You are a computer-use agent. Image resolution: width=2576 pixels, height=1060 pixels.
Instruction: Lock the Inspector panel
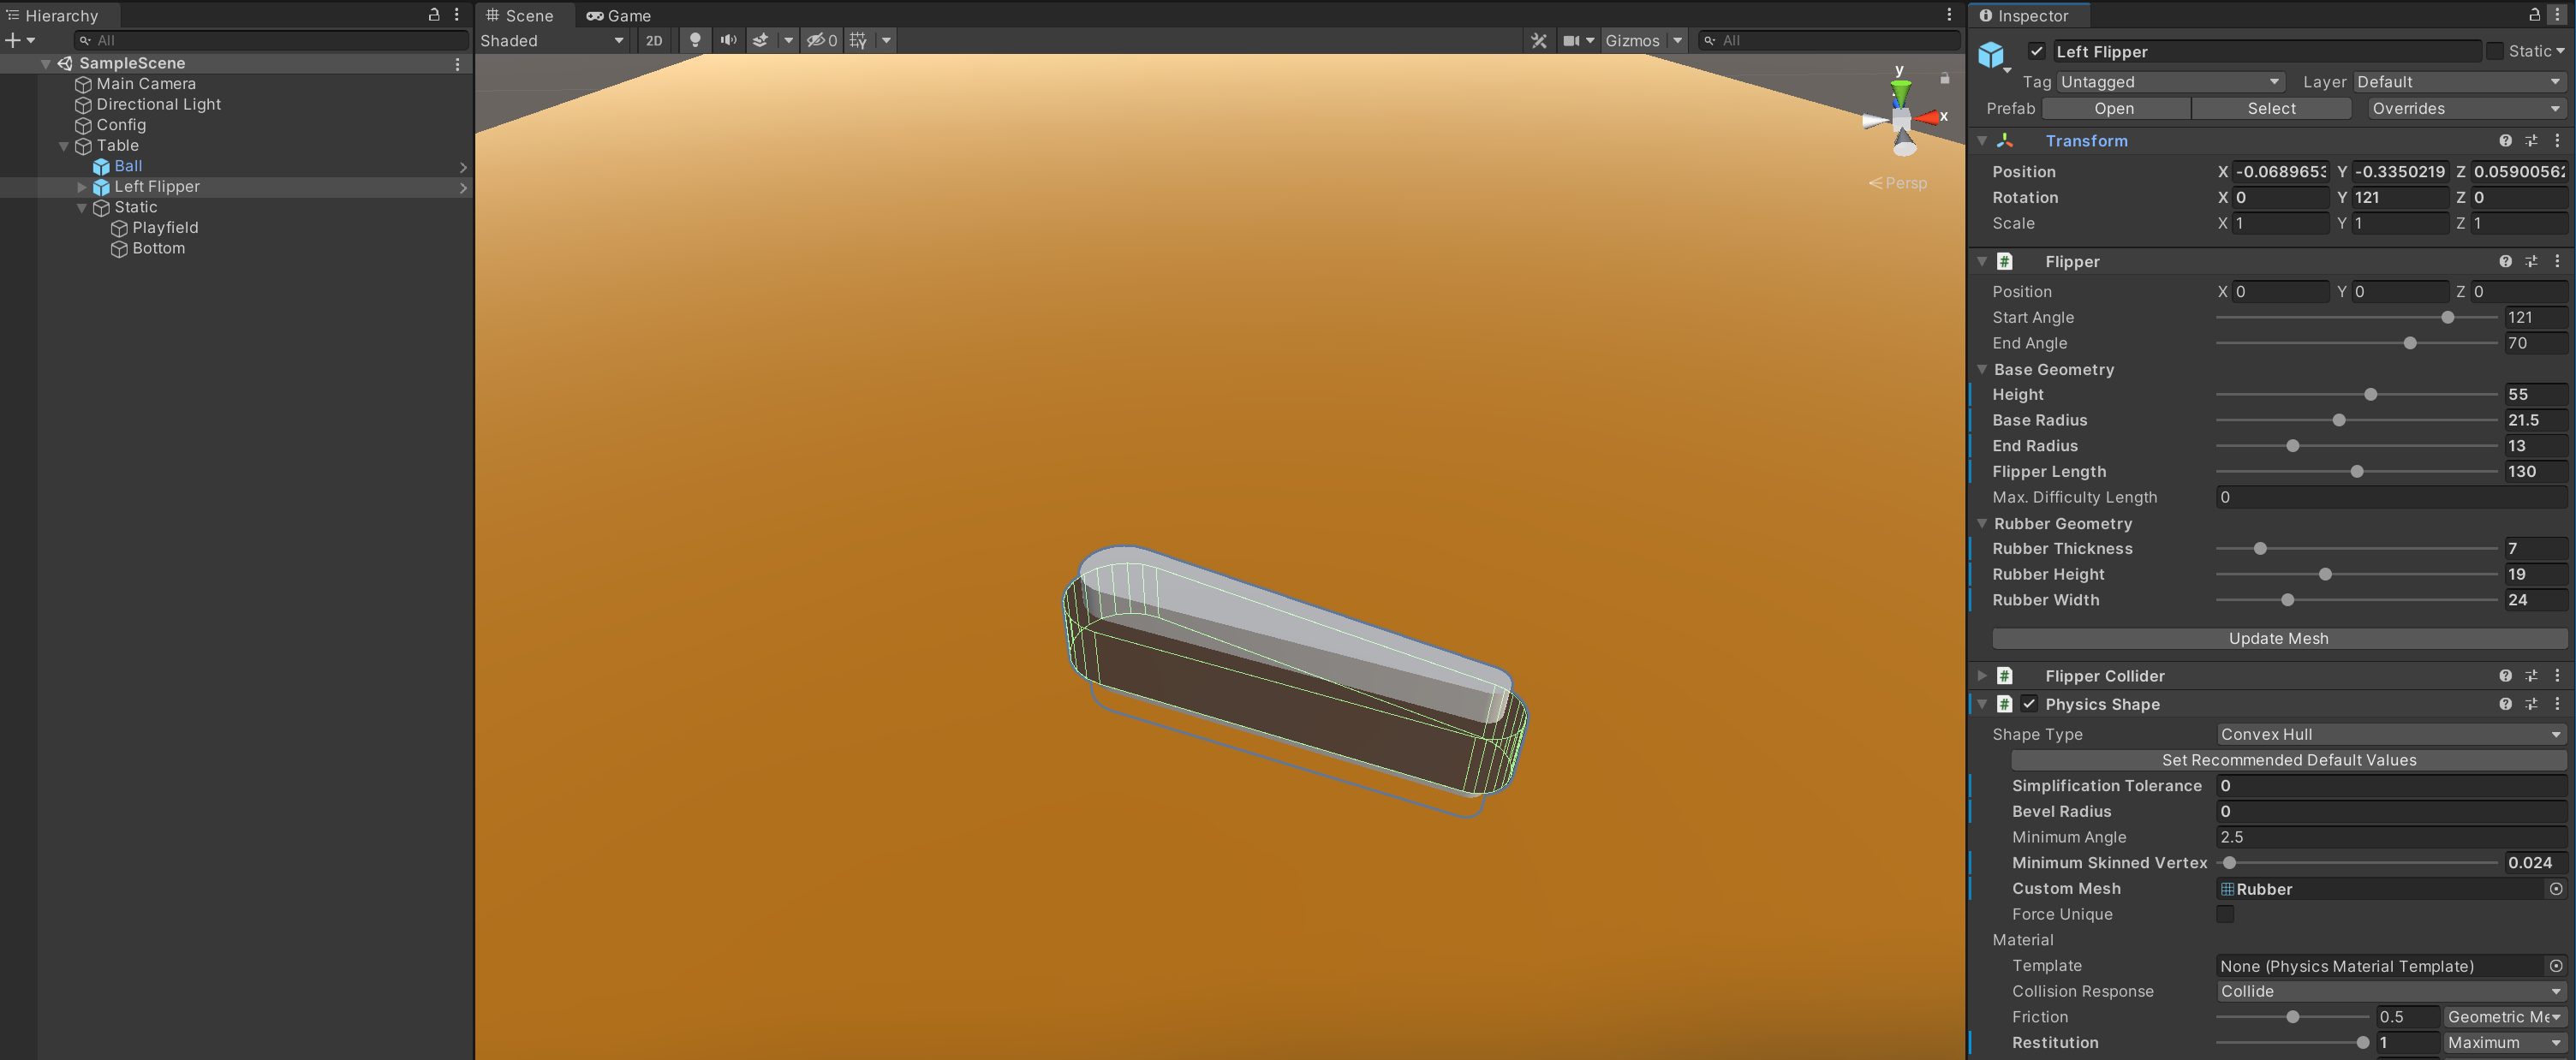point(2534,15)
